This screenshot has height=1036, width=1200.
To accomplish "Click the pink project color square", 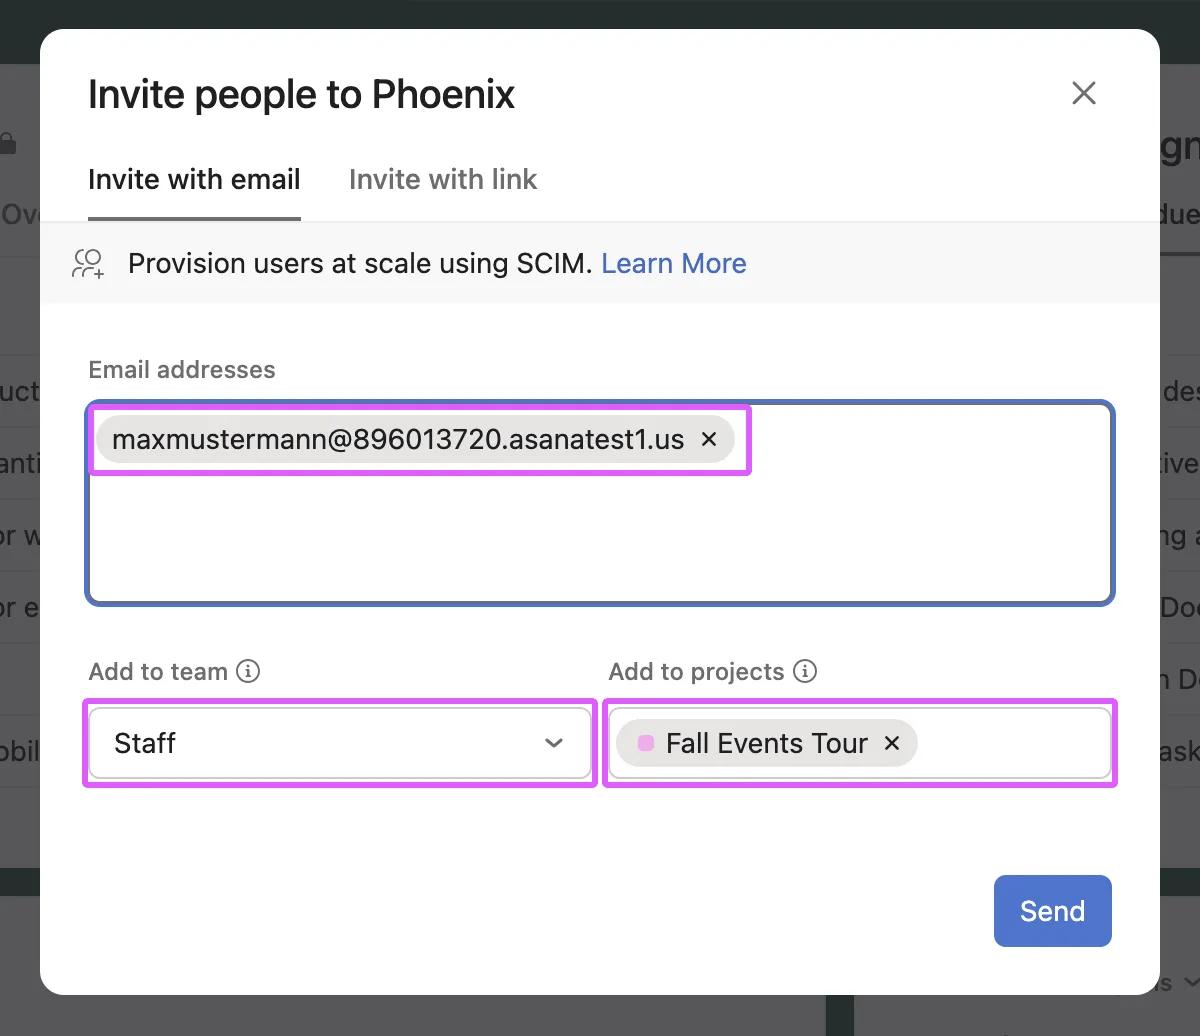I will [646, 743].
